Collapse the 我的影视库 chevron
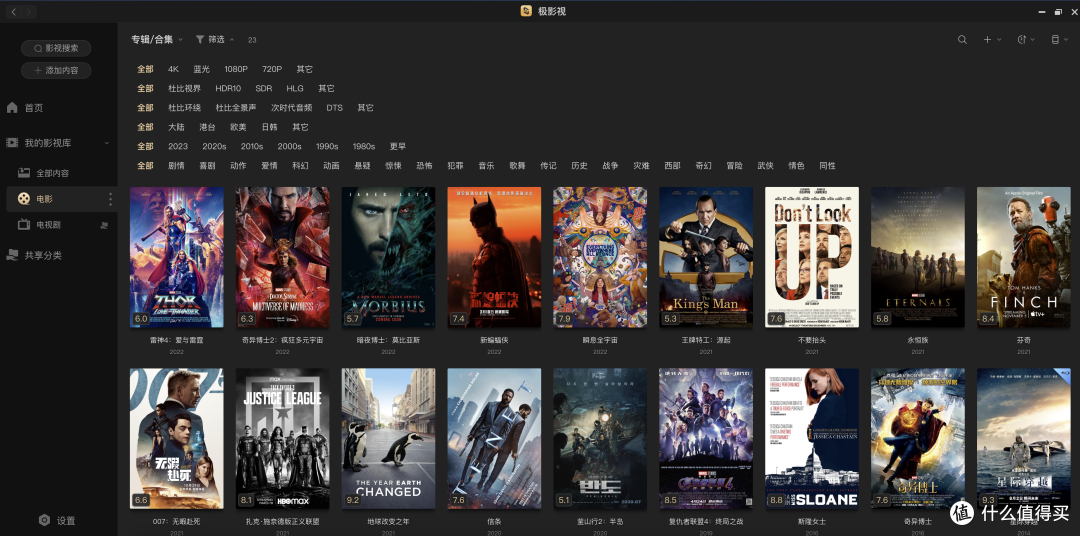Viewport: 1080px width, 536px height. pos(107,143)
